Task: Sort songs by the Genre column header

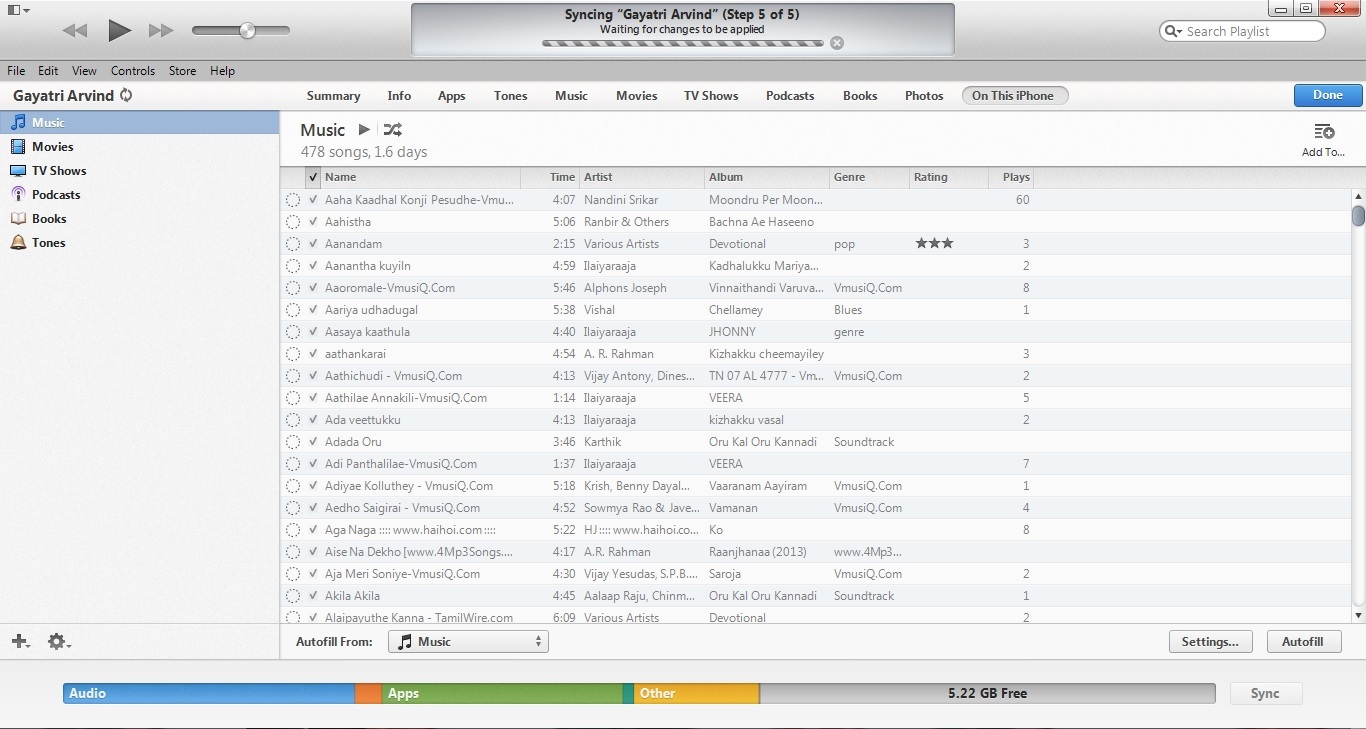Action: 869,177
